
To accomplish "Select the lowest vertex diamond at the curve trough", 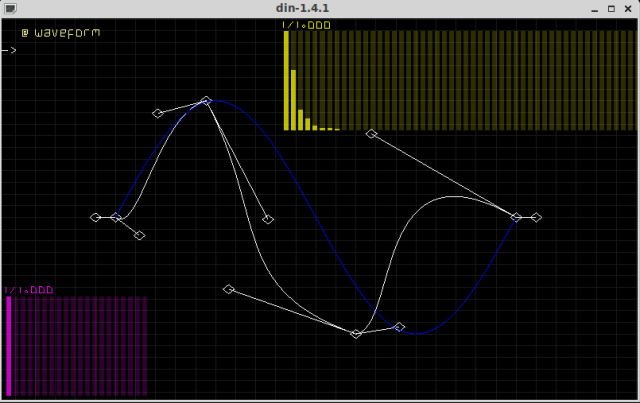I will [356, 334].
